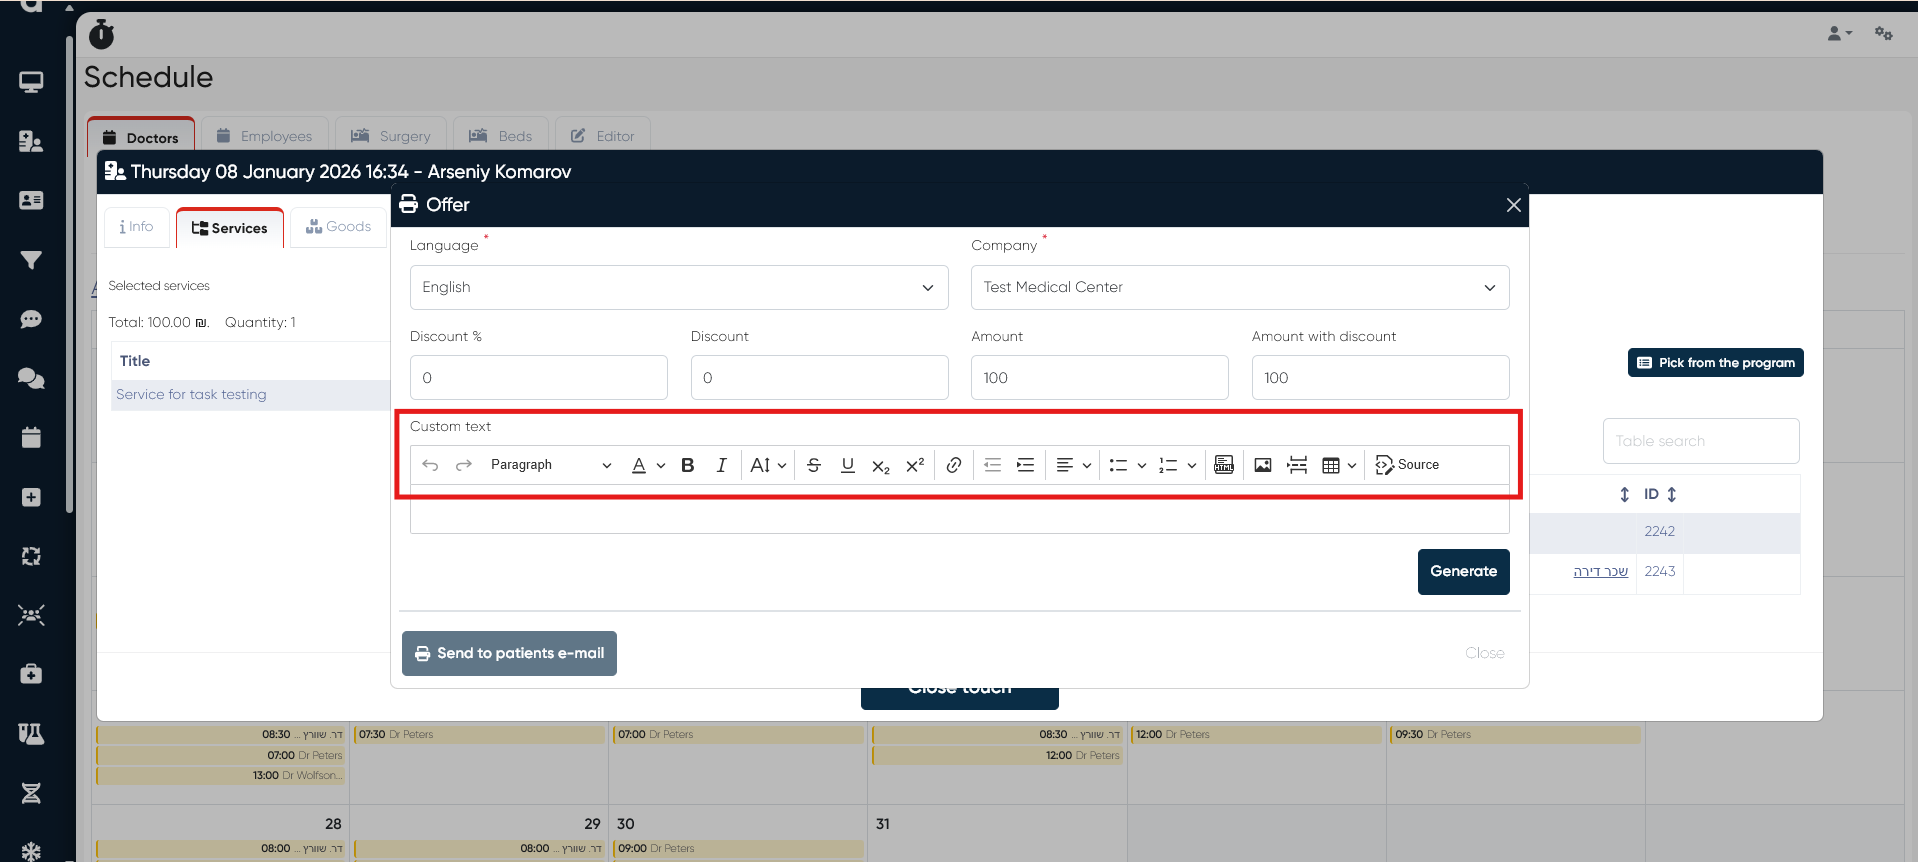Toggle underline formatting in the editor toolbar
Image resolution: width=1918 pixels, height=862 pixels.
coord(847,465)
